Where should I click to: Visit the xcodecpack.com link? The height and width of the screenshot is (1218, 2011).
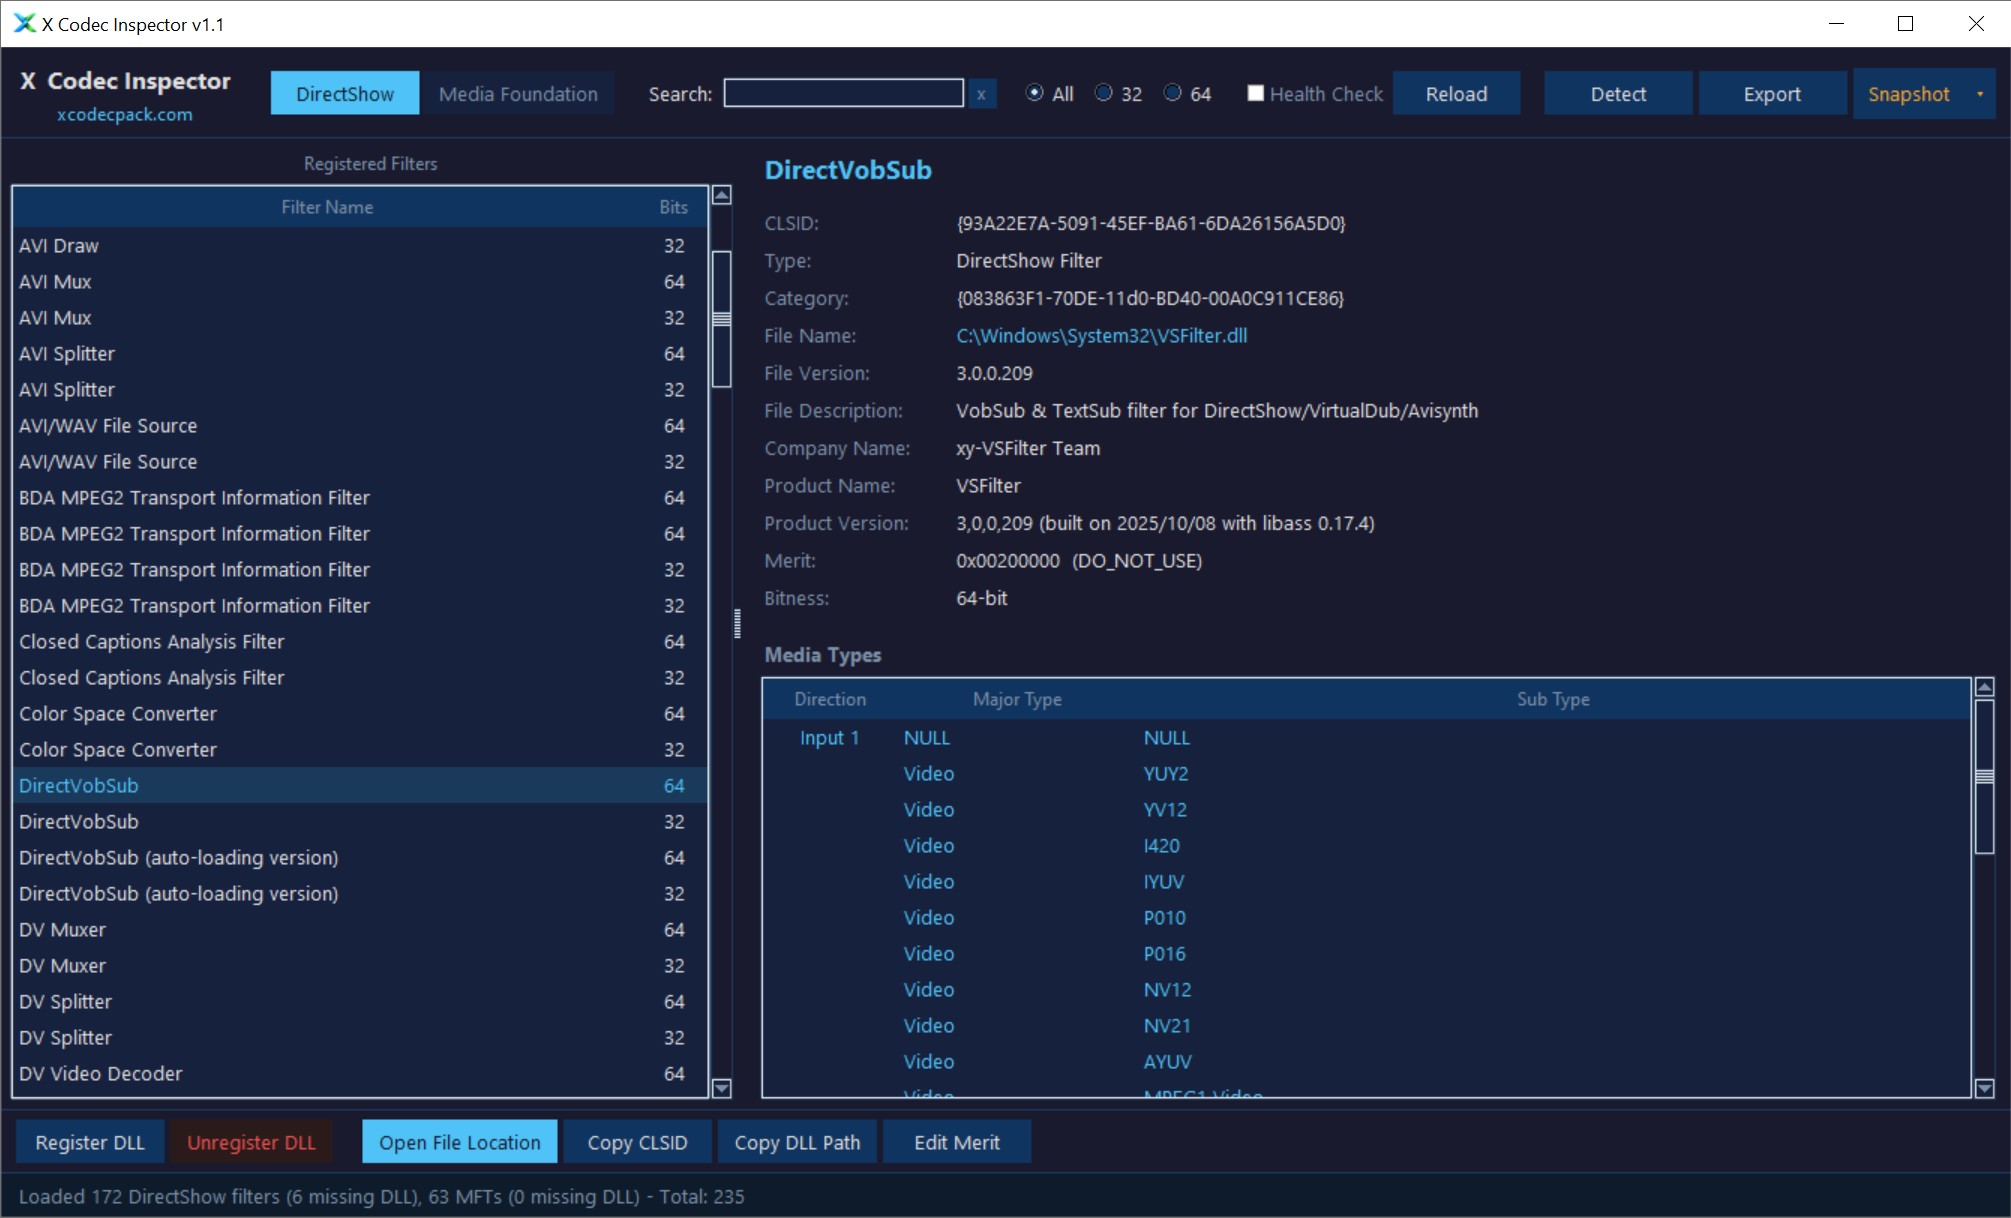point(125,114)
